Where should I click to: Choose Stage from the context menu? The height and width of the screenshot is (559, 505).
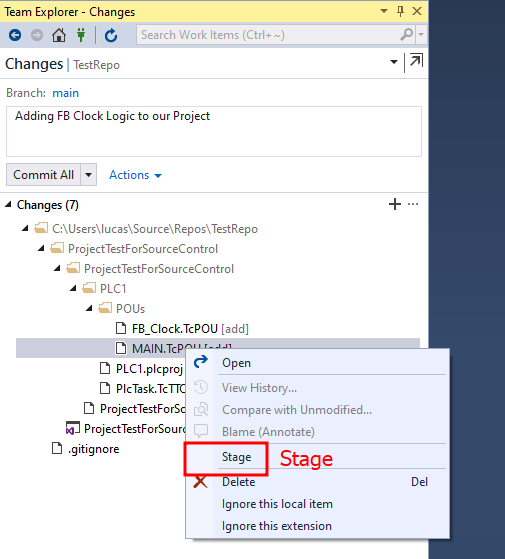coord(236,457)
